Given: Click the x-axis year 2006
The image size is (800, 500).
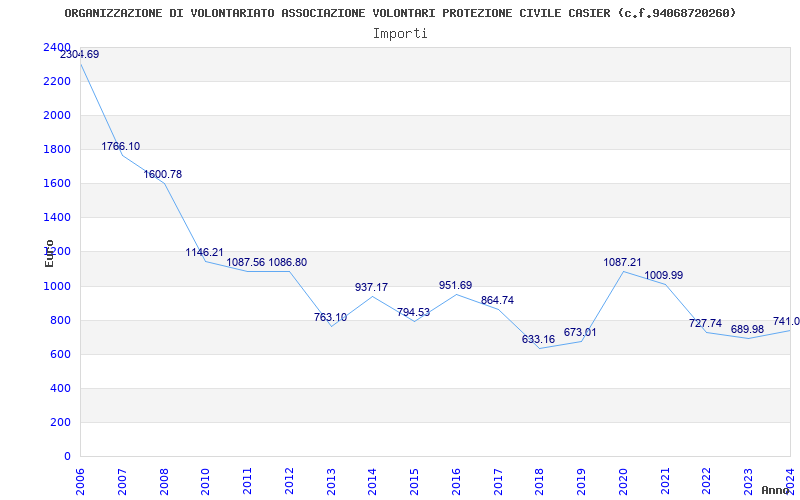Looking at the screenshot, I should coord(80,481).
